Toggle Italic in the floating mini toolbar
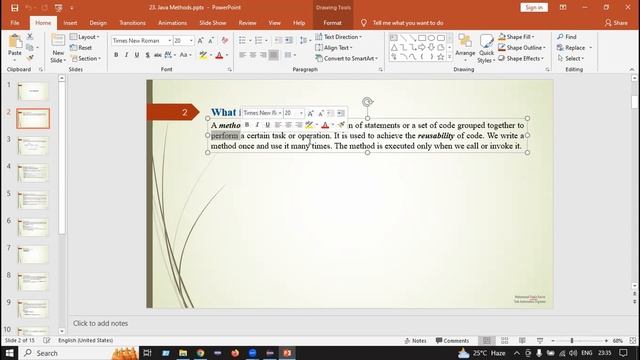640x360 pixels. [257, 124]
